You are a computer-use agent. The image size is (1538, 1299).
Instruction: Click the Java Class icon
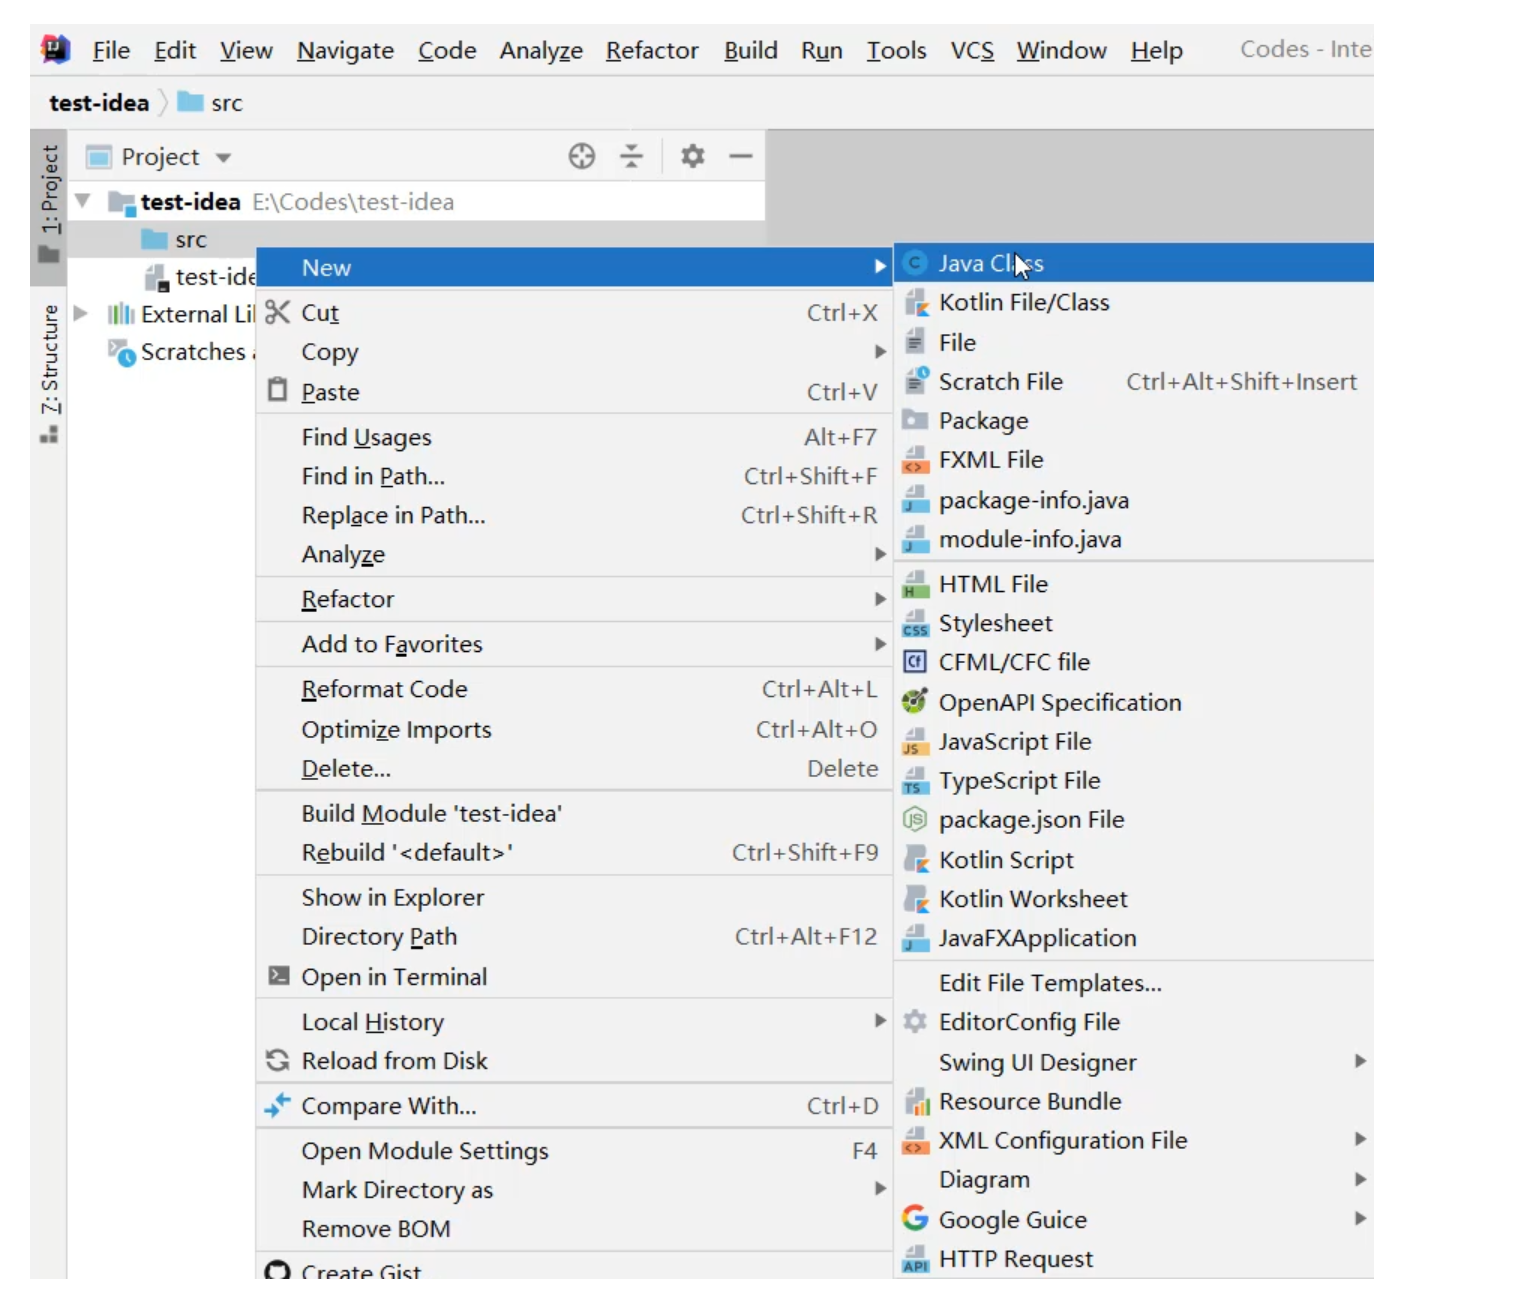point(914,263)
